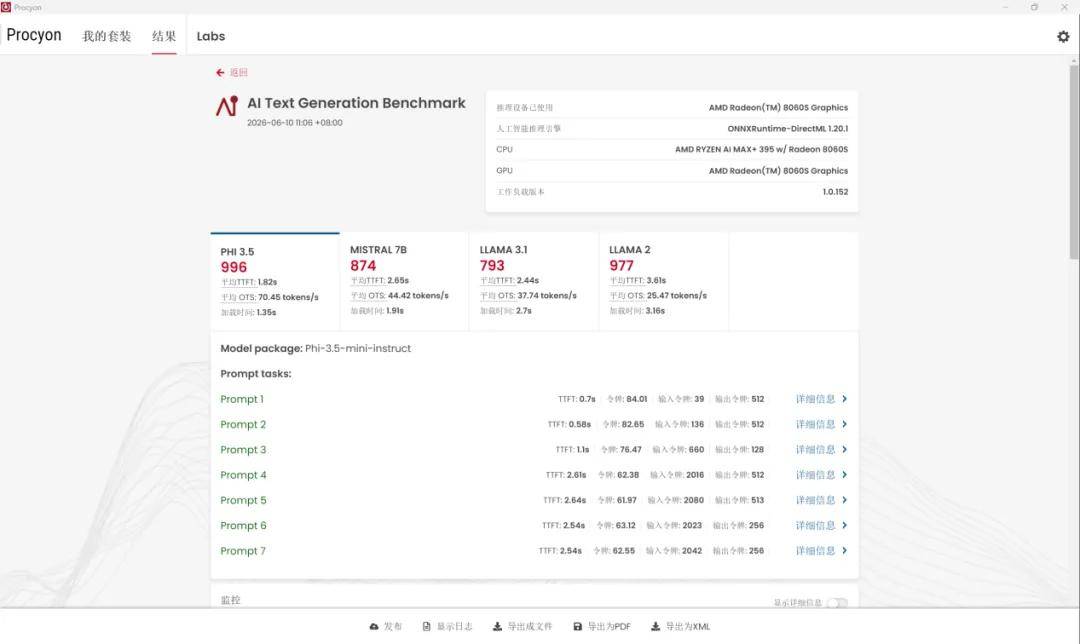Click 'ONNXRuntime-DirectML 1.20.1' engine value

pyautogui.click(x=788, y=128)
